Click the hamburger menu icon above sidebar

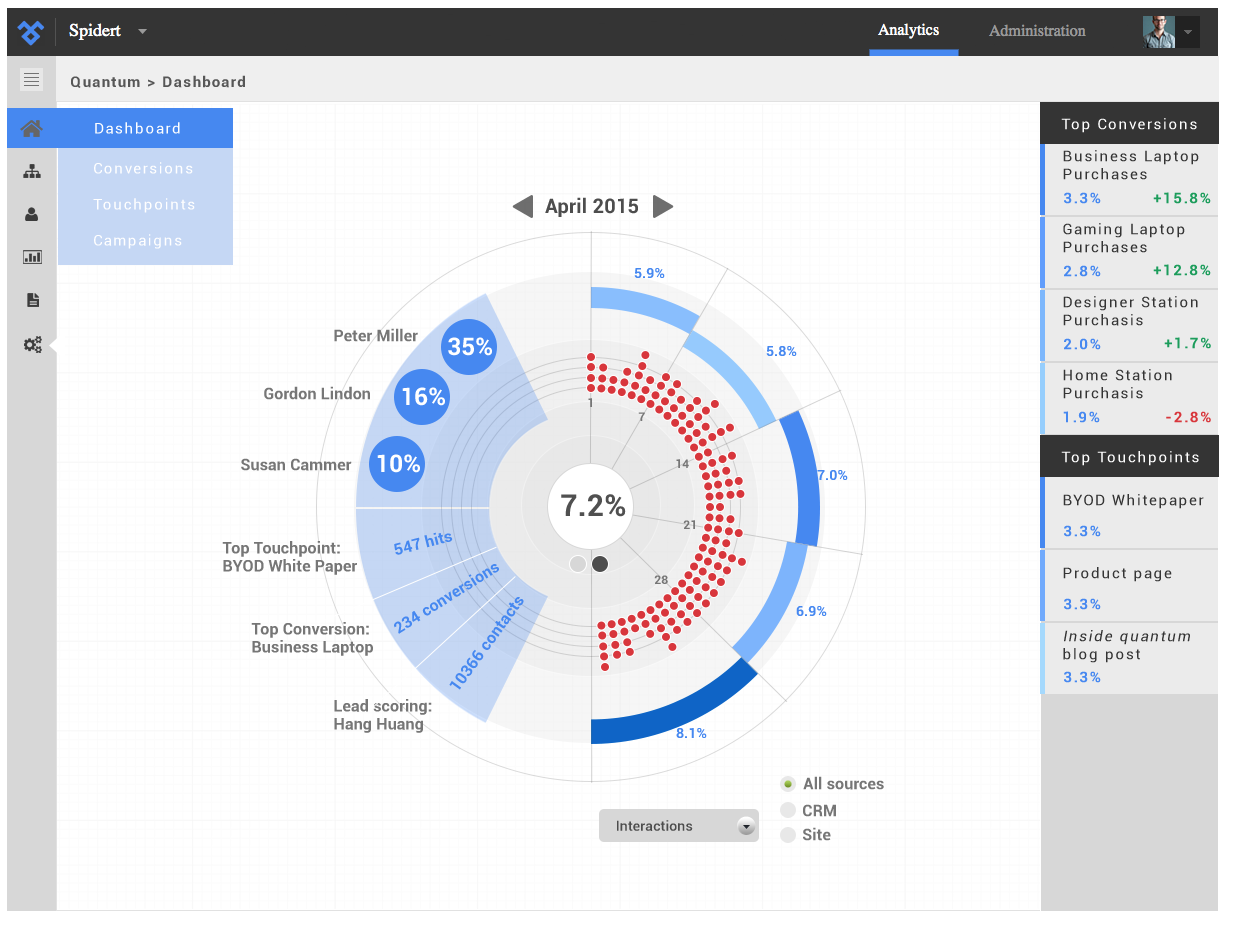[x=31, y=80]
